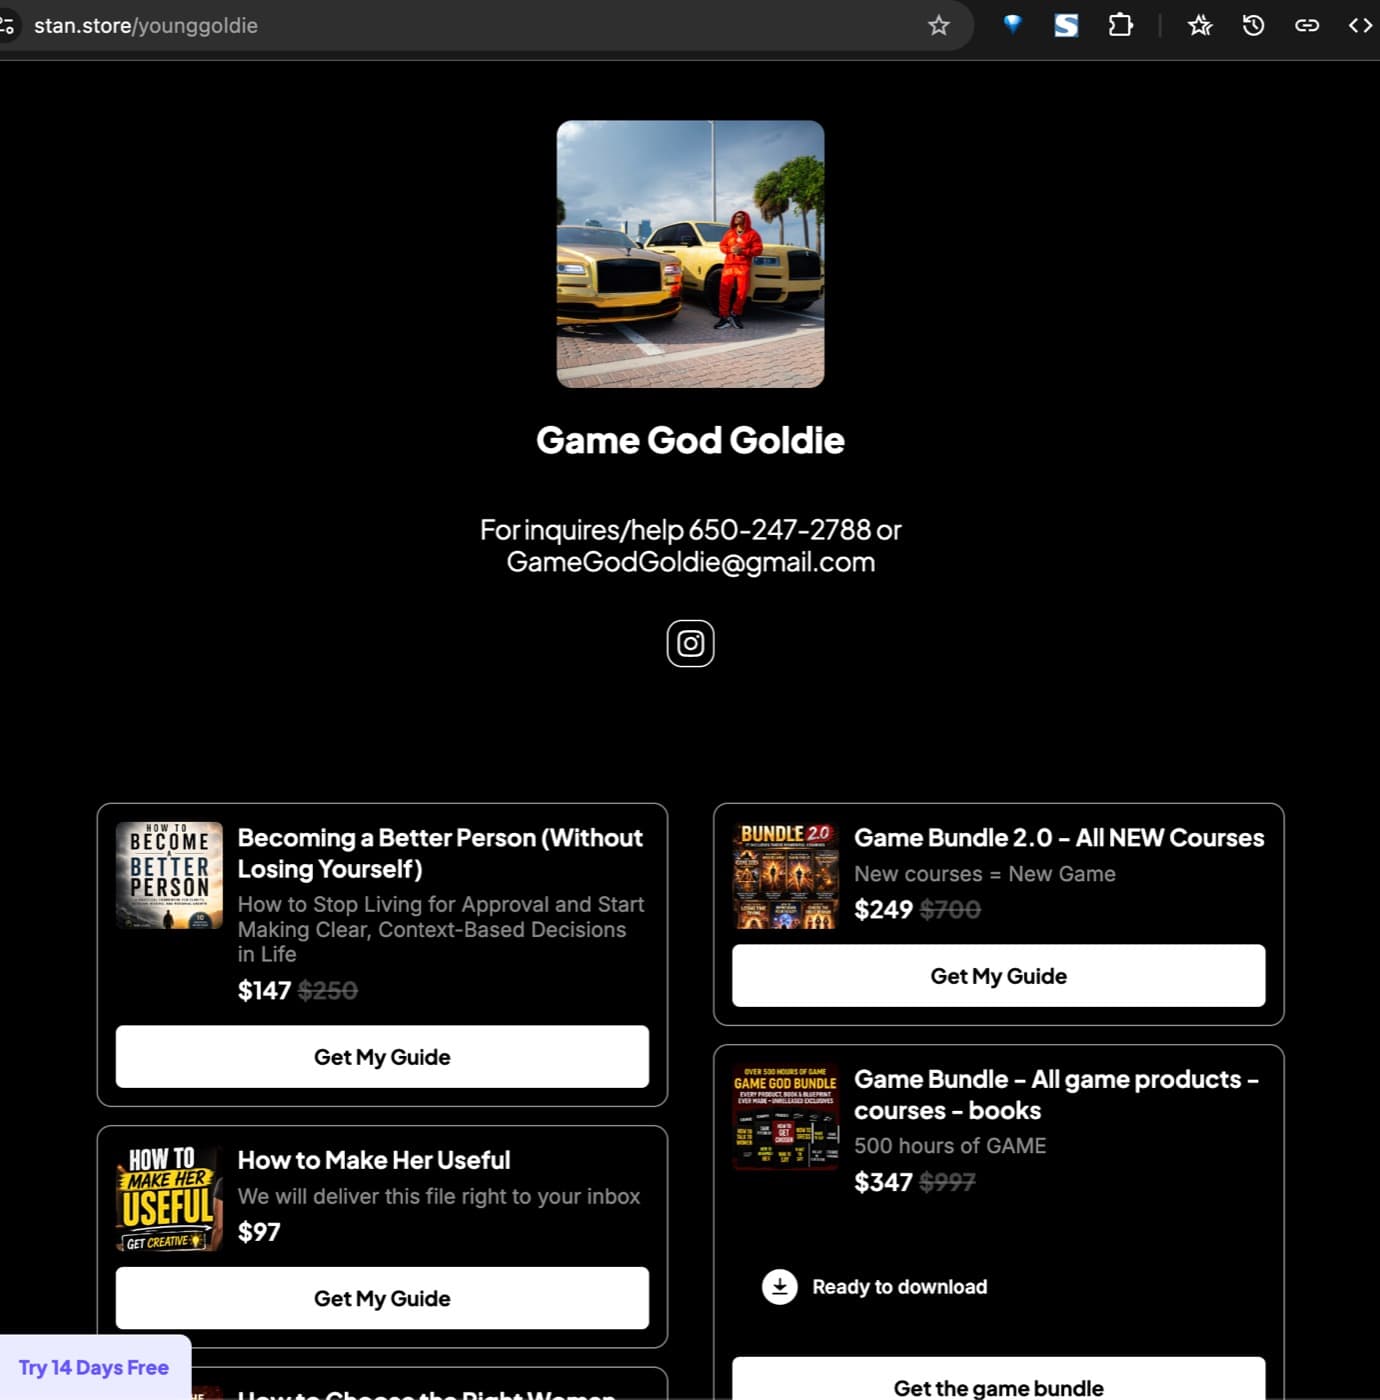Click the link chain toolbar icon
This screenshot has height=1400, width=1380.
(x=1307, y=25)
